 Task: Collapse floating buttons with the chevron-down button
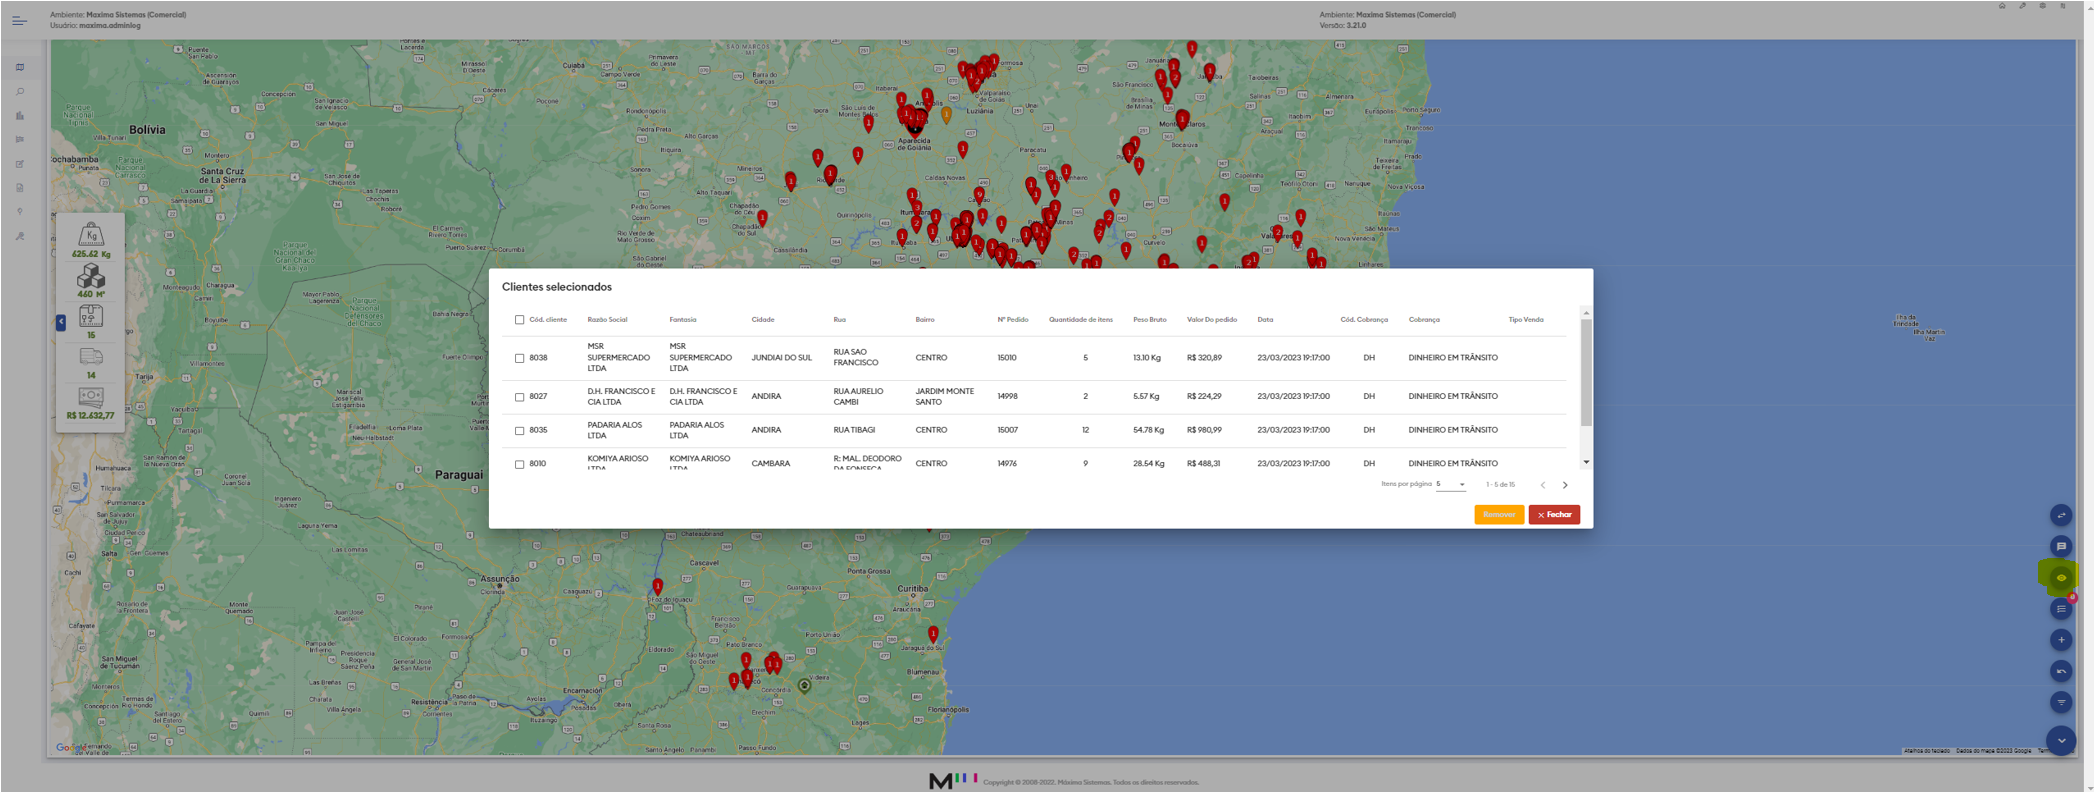point(2060,741)
